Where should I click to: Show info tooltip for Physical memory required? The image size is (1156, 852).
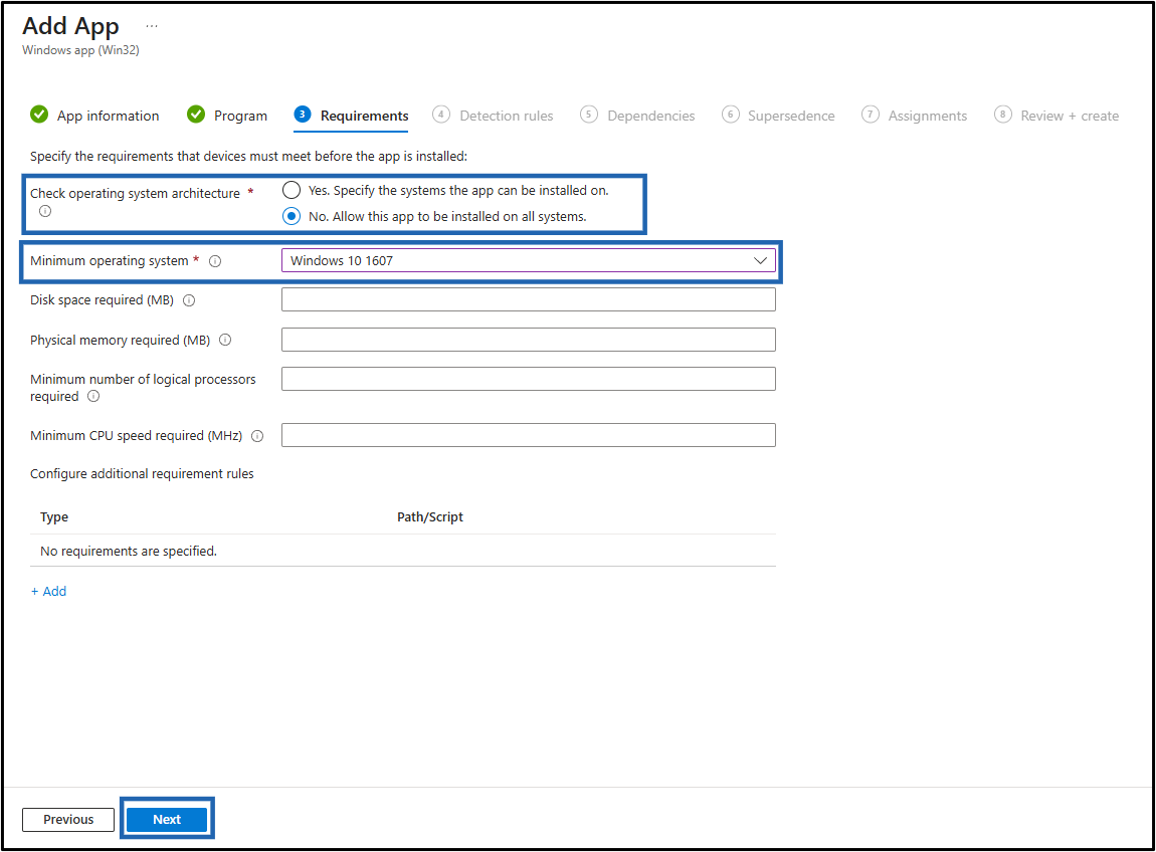click(226, 340)
